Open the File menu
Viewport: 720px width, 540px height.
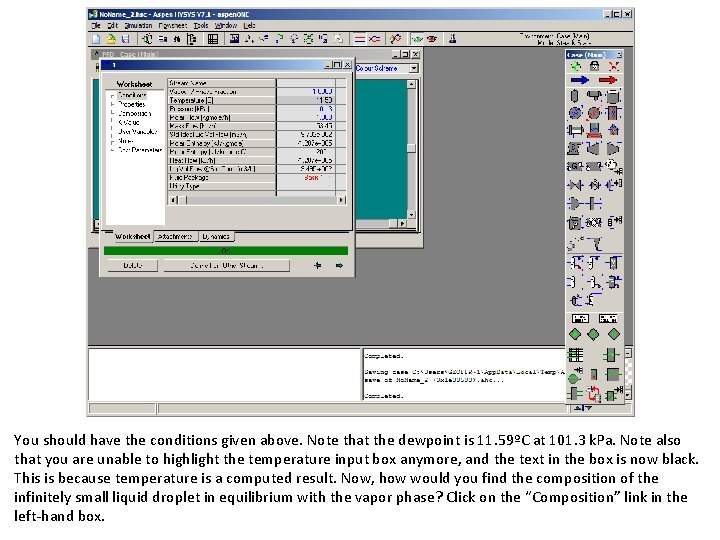[x=96, y=26]
